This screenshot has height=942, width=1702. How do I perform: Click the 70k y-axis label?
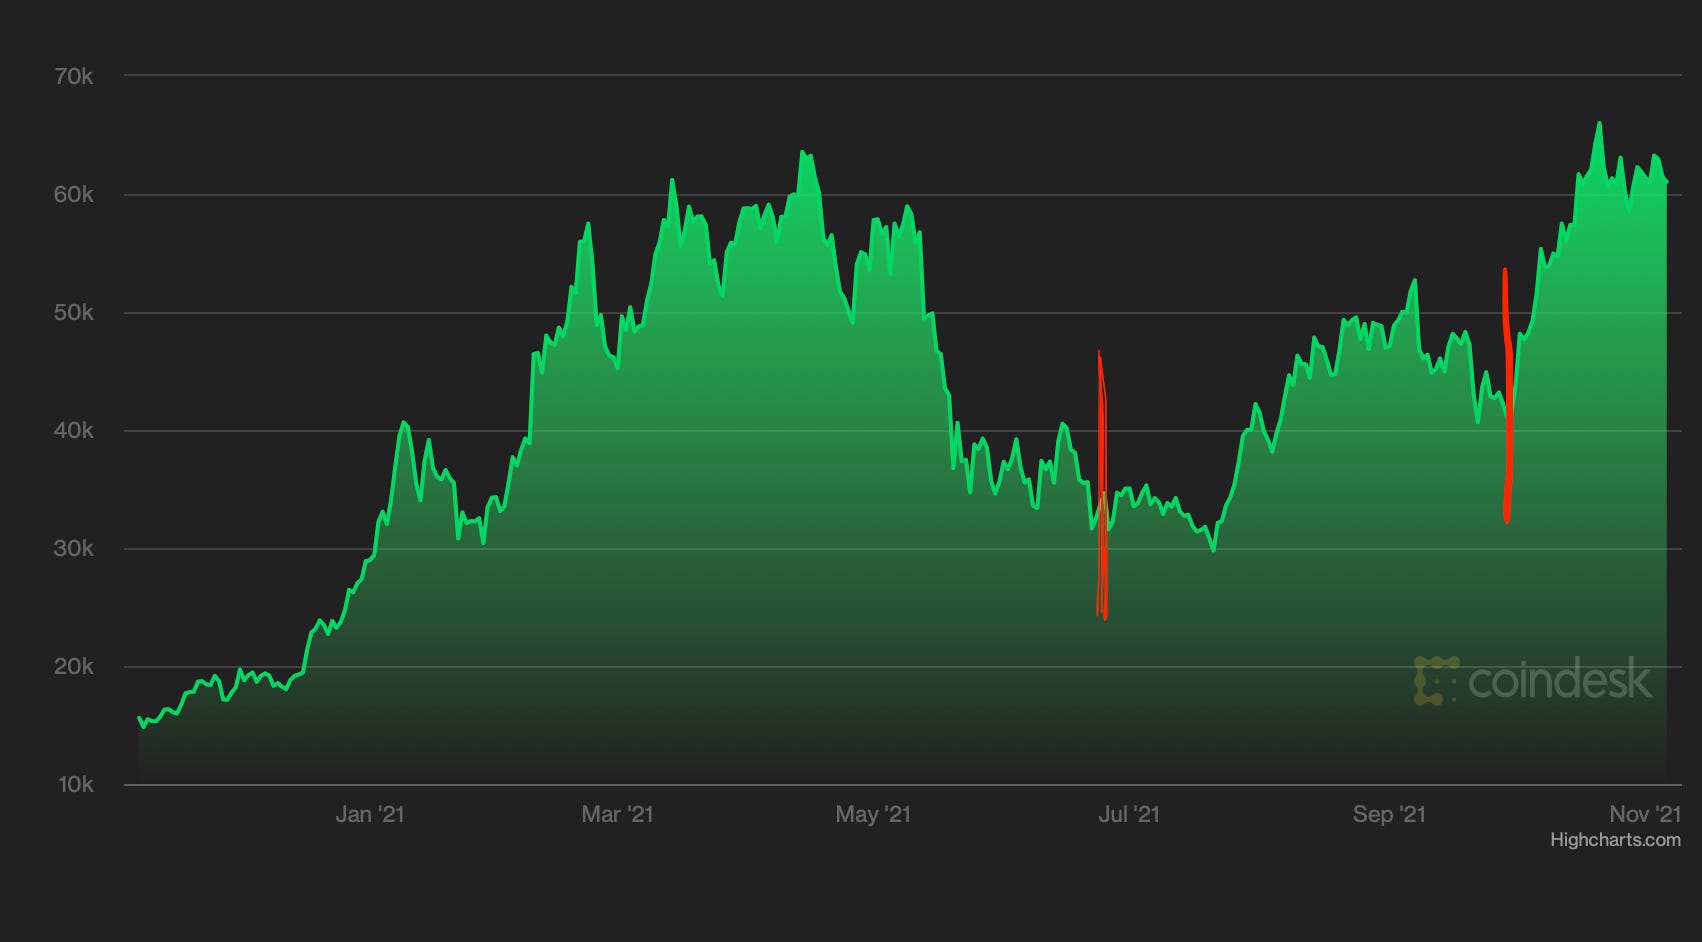point(73,76)
